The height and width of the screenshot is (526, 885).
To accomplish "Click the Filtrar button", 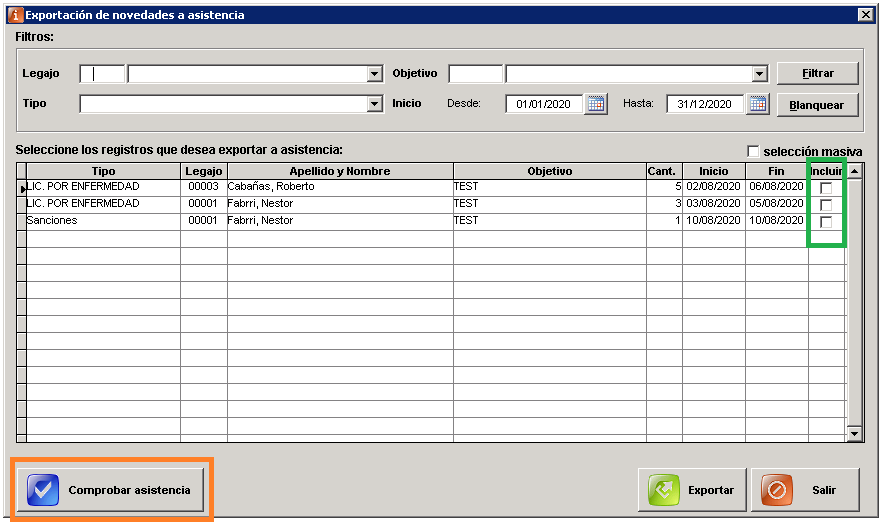I will tap(817, 73).
